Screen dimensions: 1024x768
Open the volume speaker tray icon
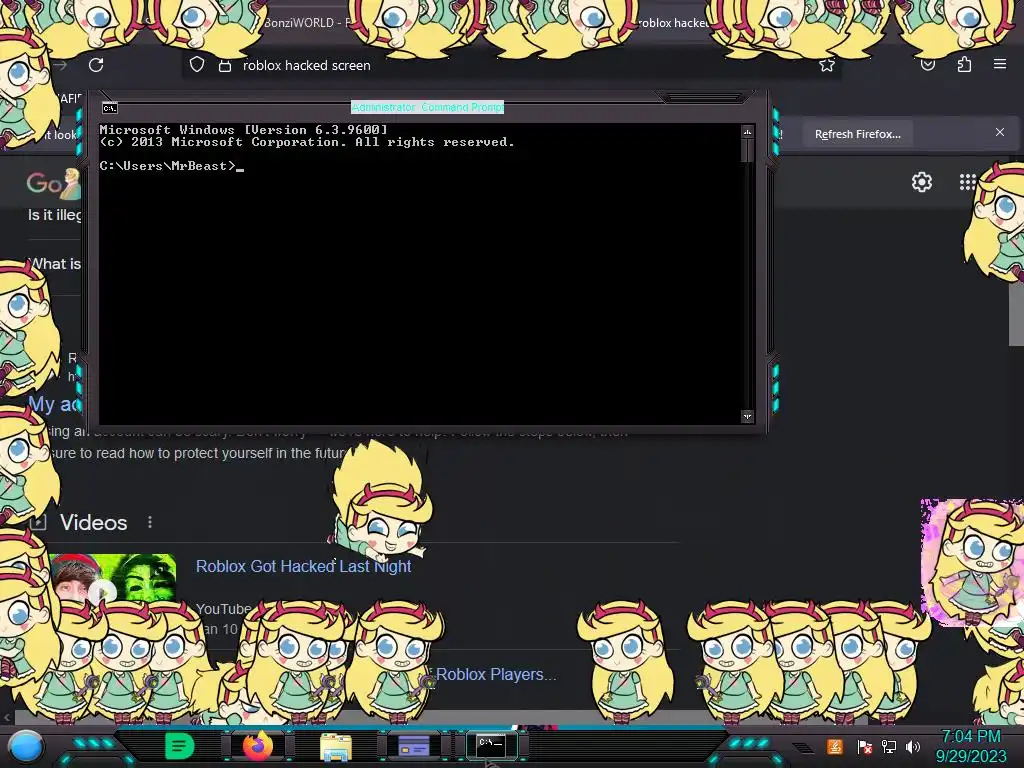(x=913, y=746)
